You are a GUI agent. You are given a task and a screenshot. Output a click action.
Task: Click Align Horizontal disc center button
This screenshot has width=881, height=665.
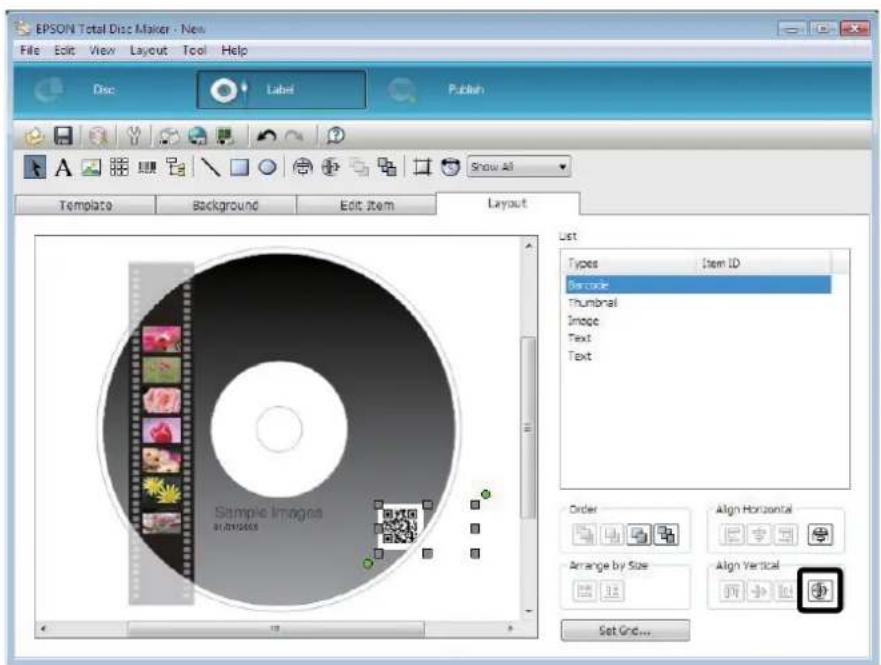(x=820, y=534)
